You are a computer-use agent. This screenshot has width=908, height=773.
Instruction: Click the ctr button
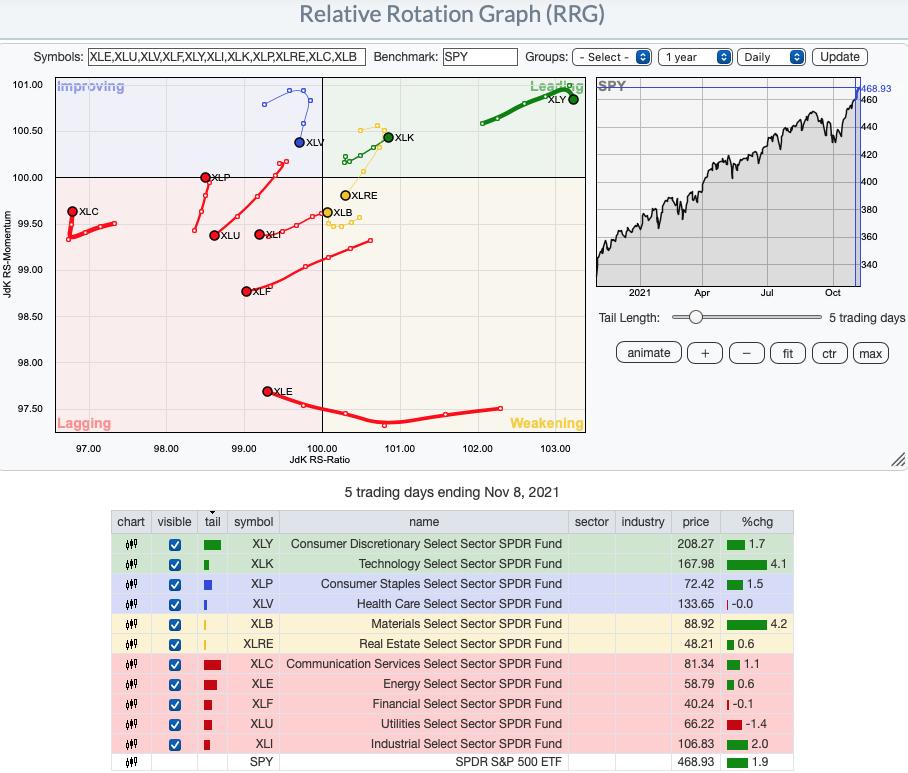coord(829,353)
